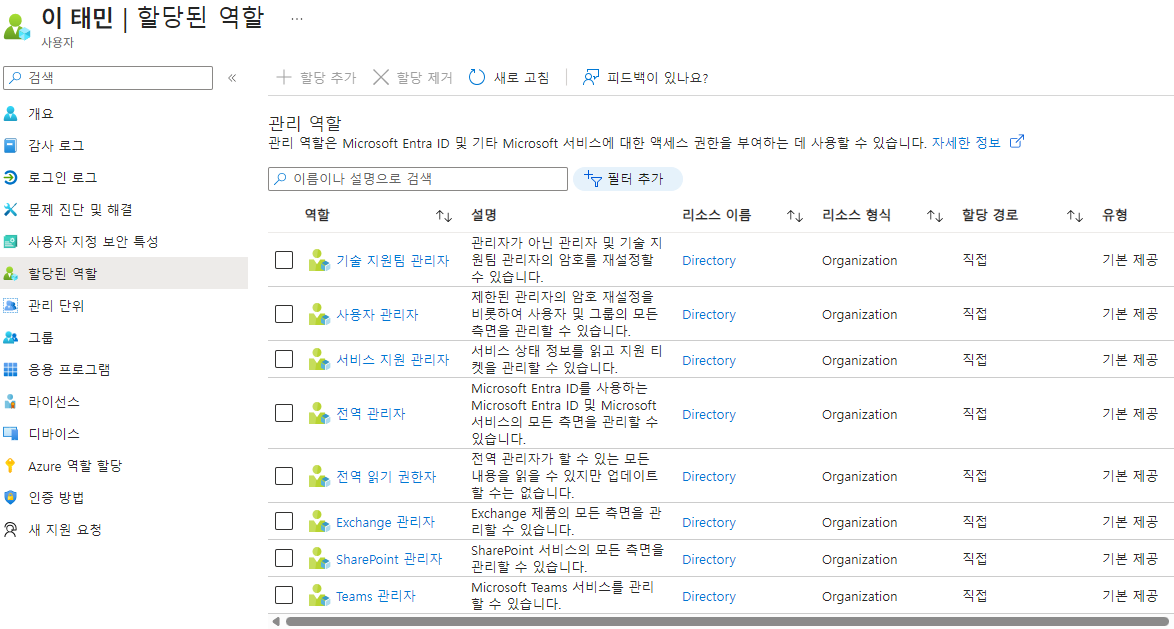This screenshot has height=629, width=1174.
Task: Check the Exchange 관리자 row checkbox
Action: pos(284,521)
